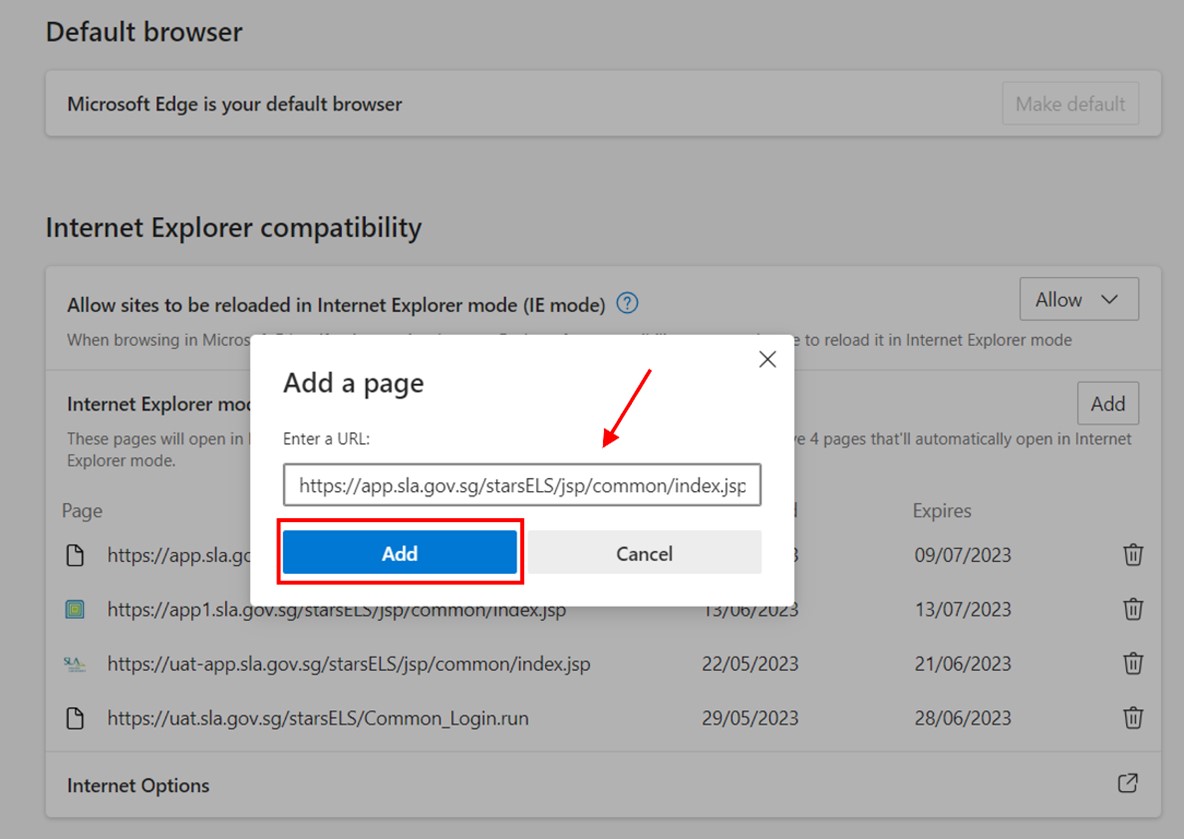The height and width of the screenshot is (839, 1184).
Task: Open the Allow dropdown for IE mode
Action: coord(1079,299)
